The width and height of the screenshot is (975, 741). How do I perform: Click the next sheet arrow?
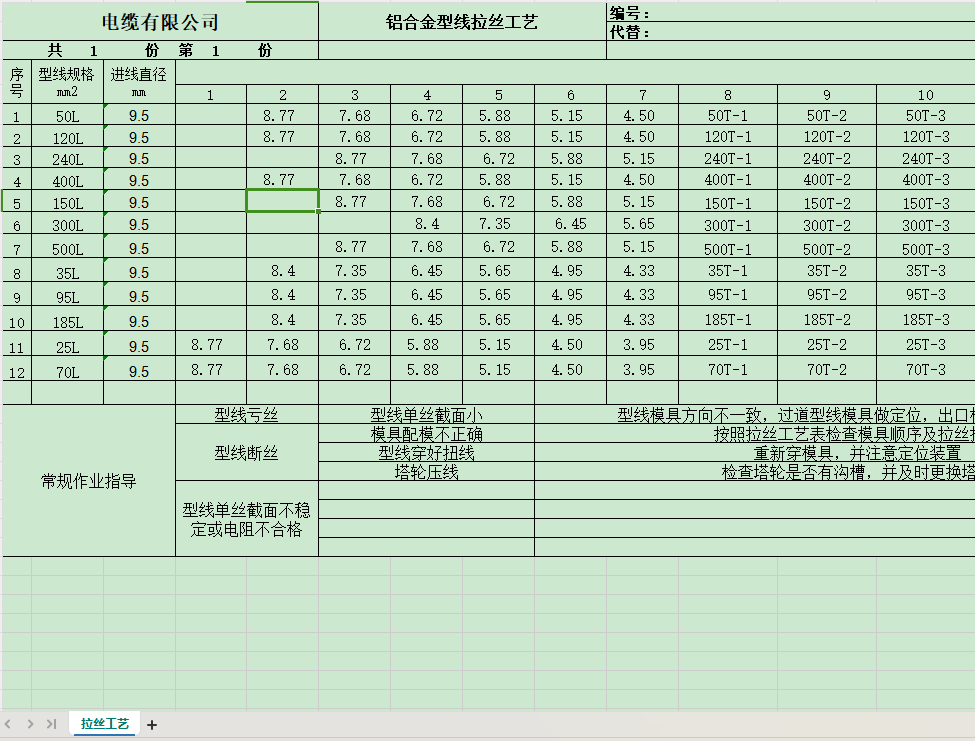(30, 724)
